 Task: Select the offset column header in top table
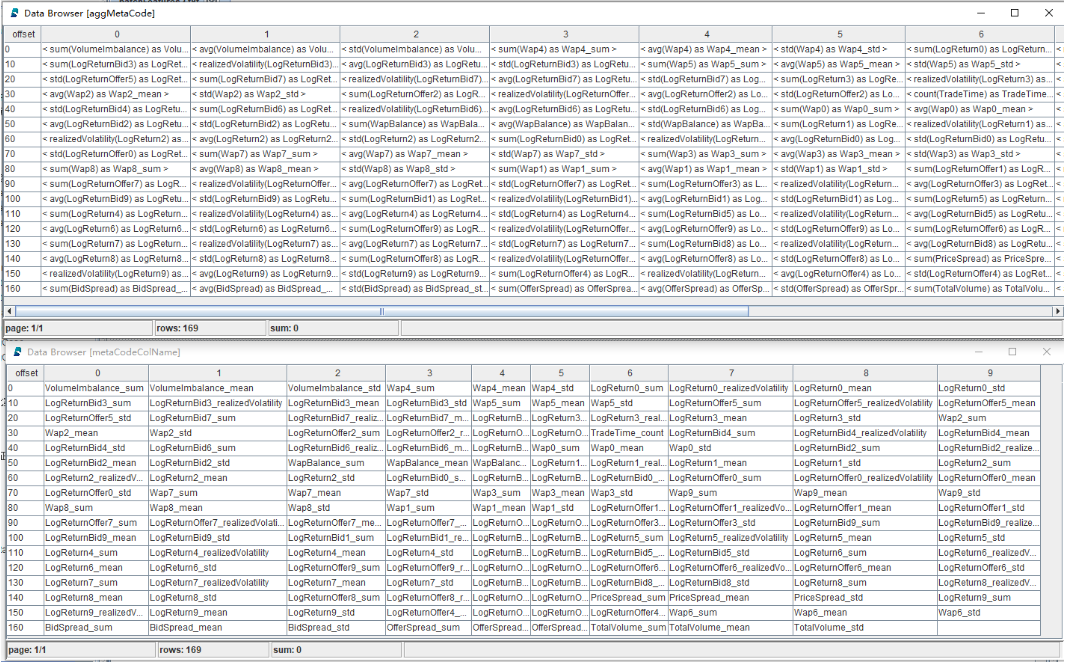point(22,34)
